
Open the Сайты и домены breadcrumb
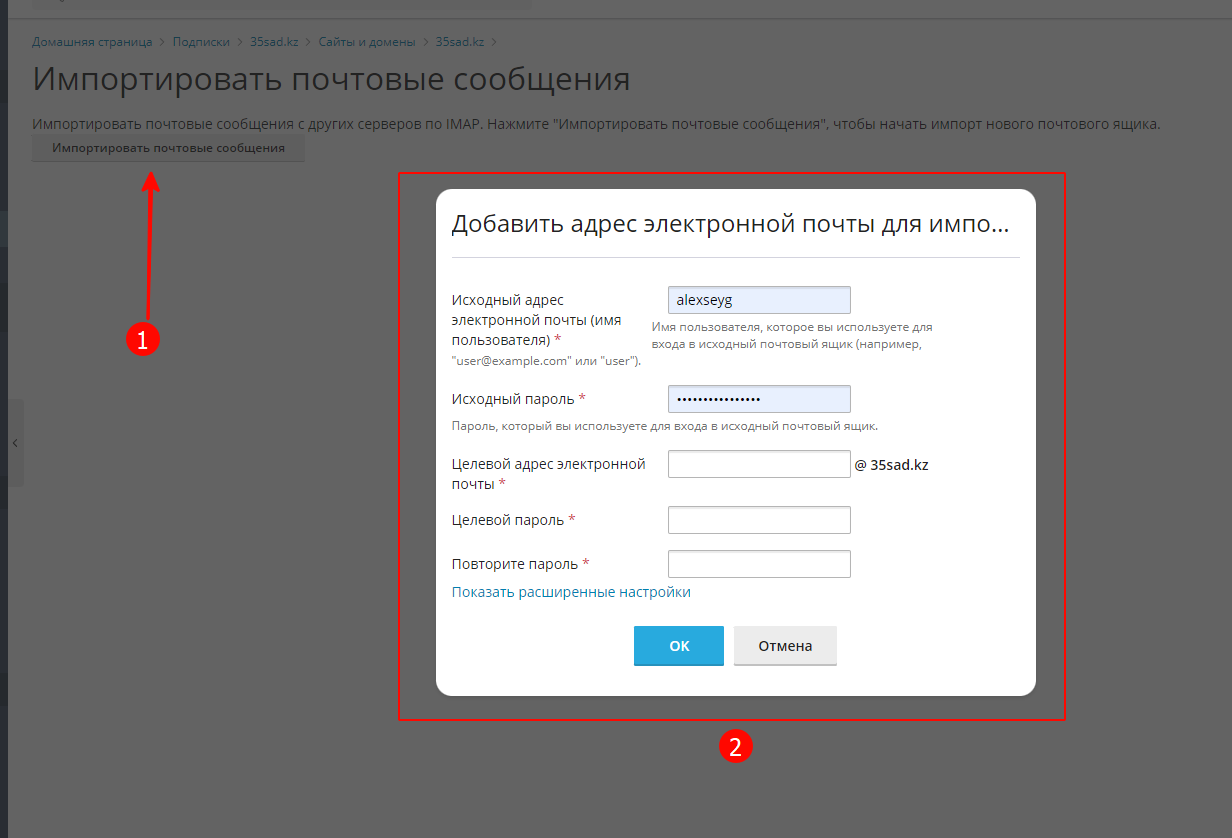pos(367,42)
